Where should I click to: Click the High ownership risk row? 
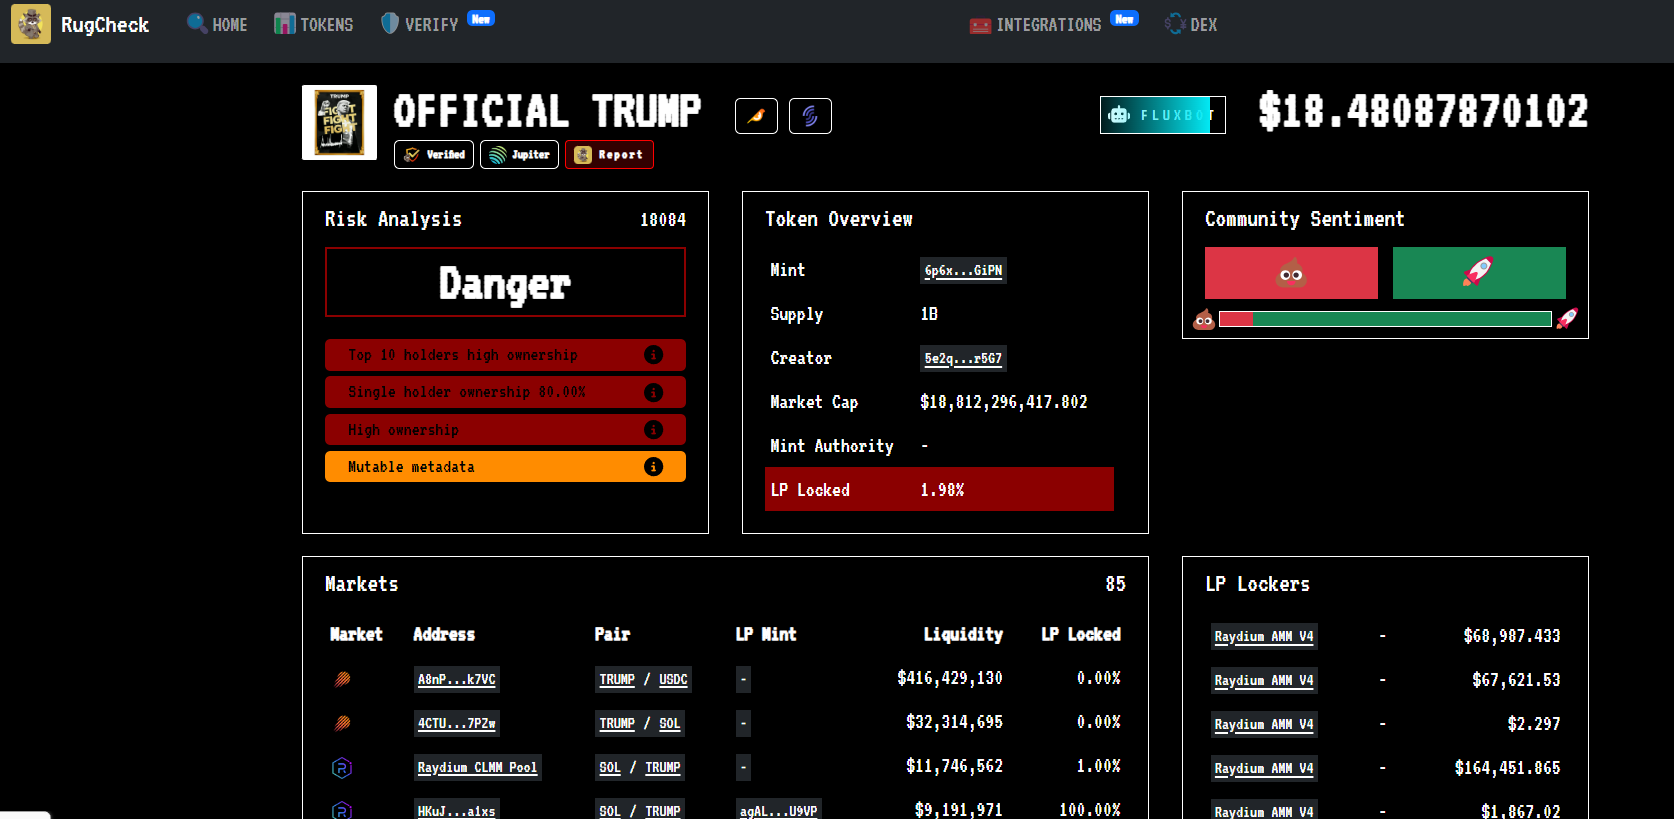point(505,430)
